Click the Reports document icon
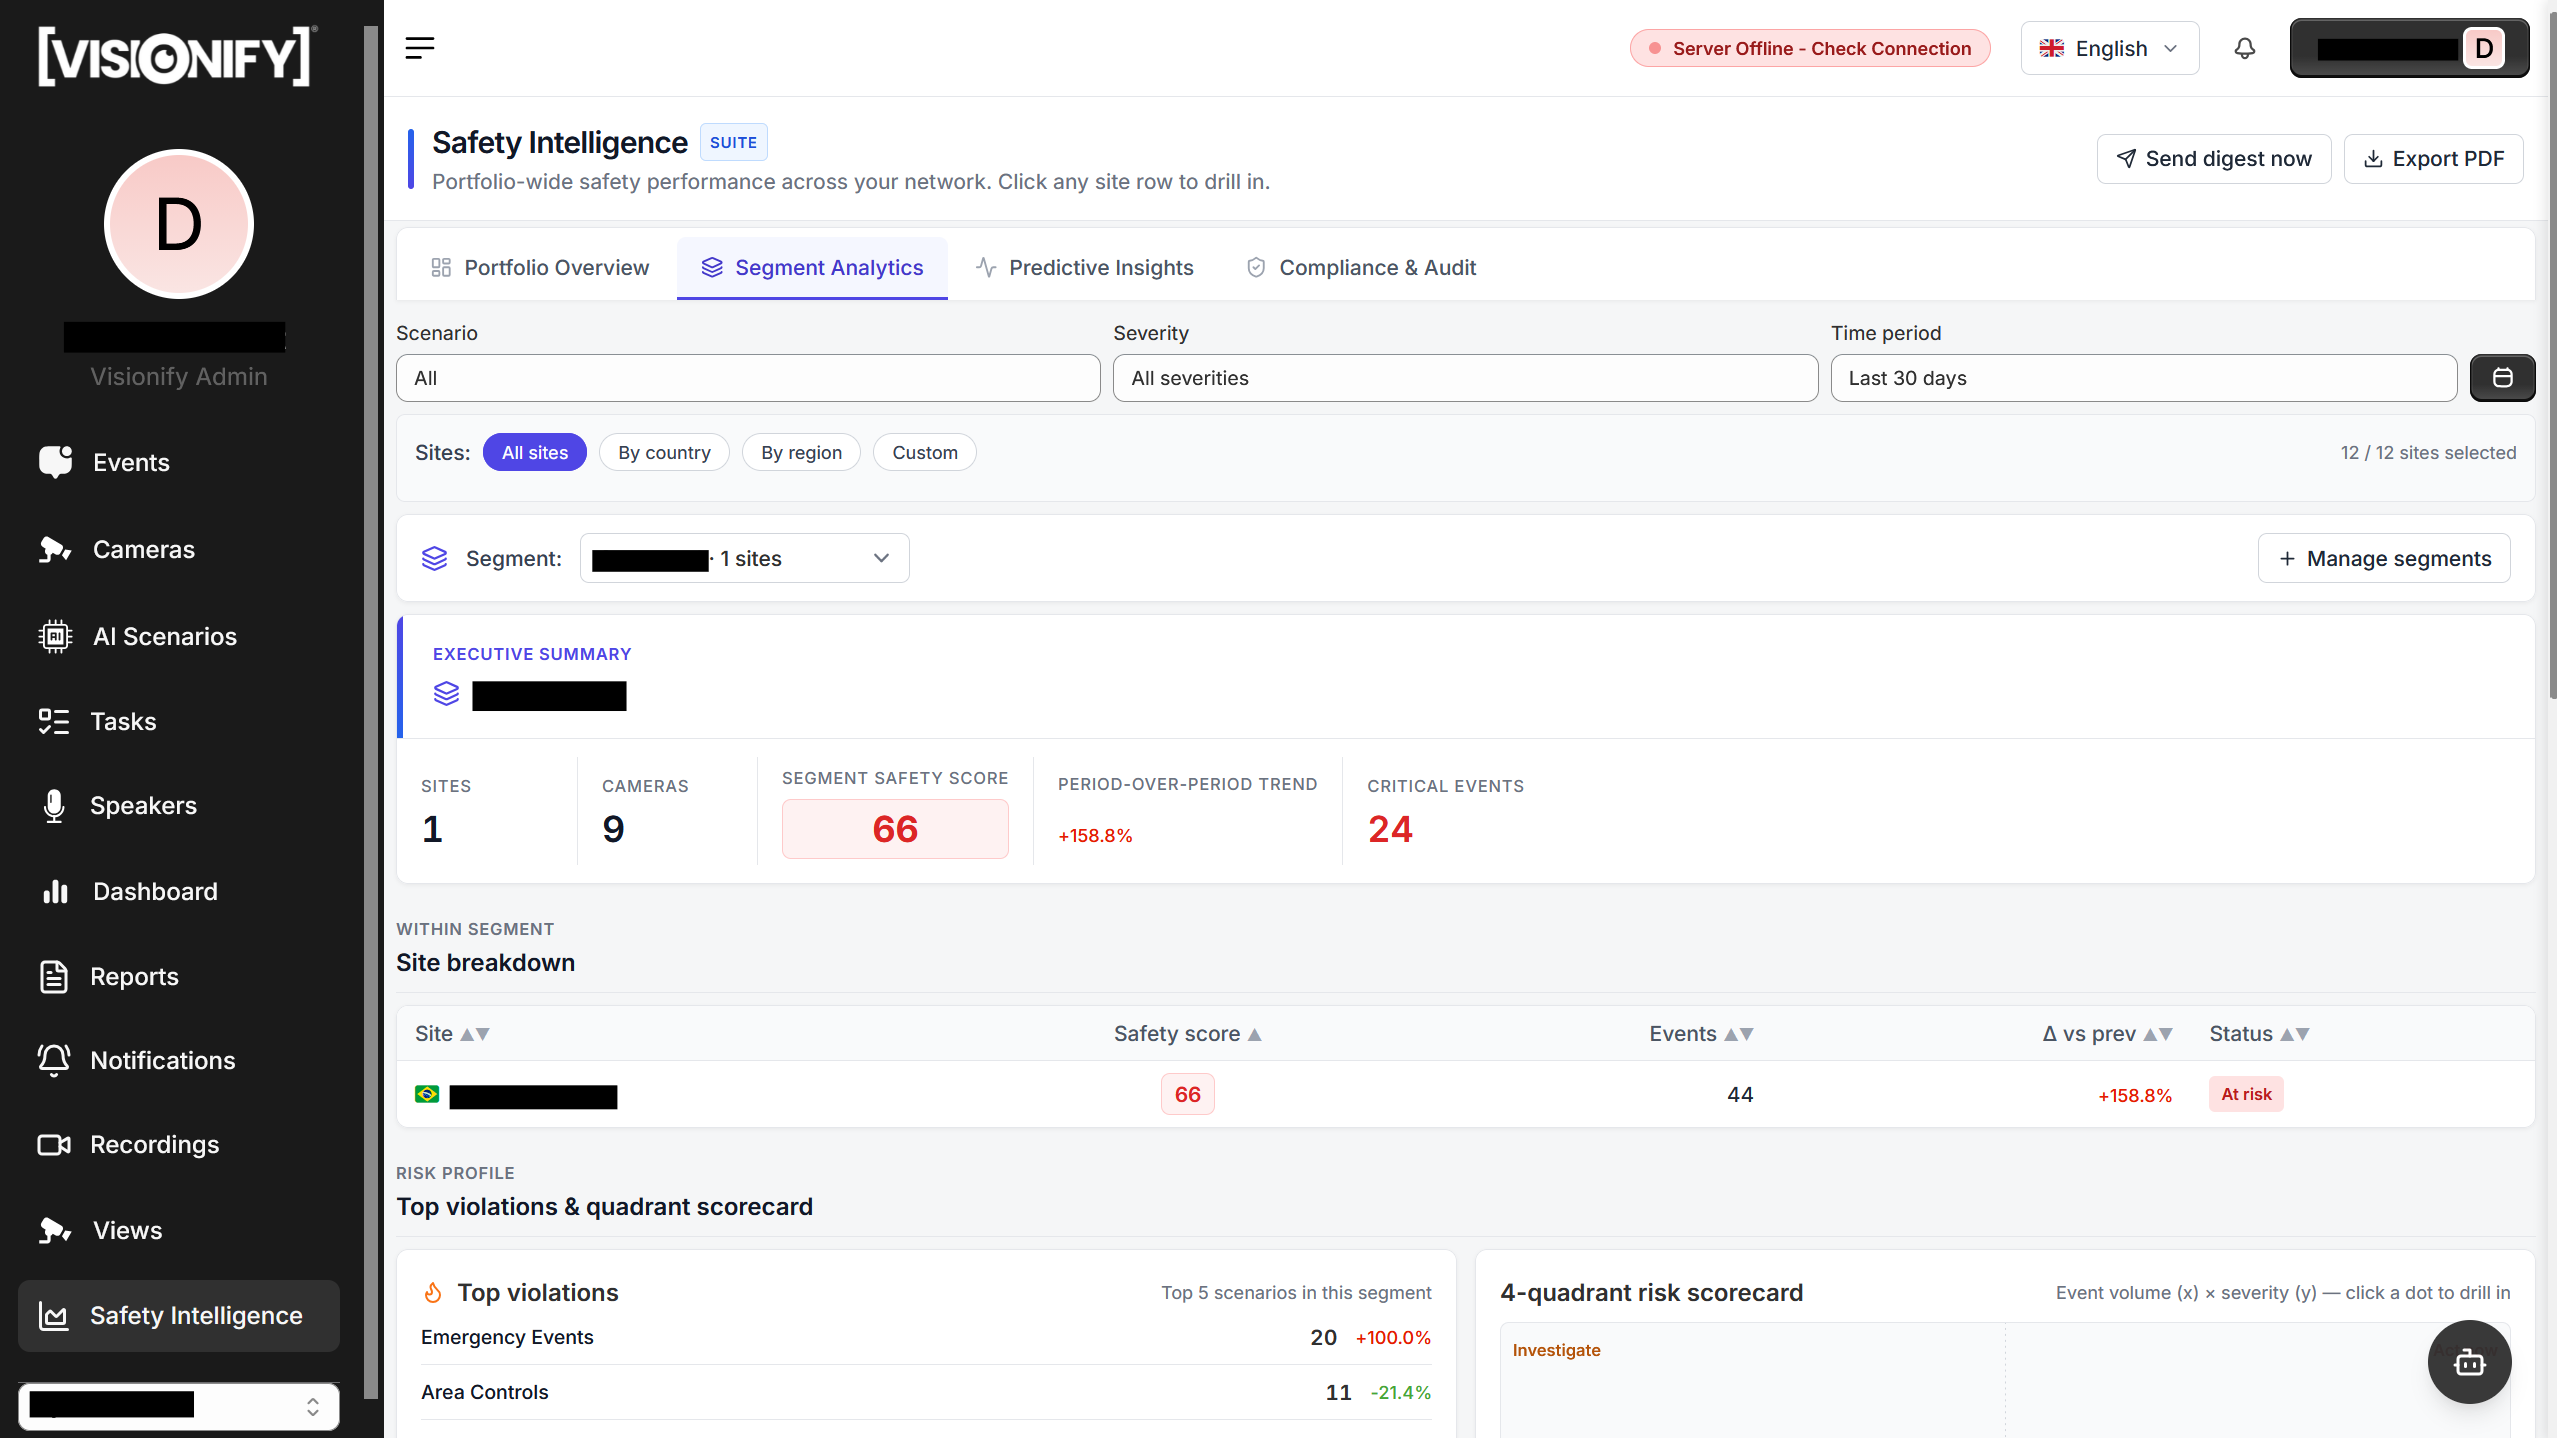Image resolution: width=2557 pixels, height=1438 pixels. click(54, 976)
